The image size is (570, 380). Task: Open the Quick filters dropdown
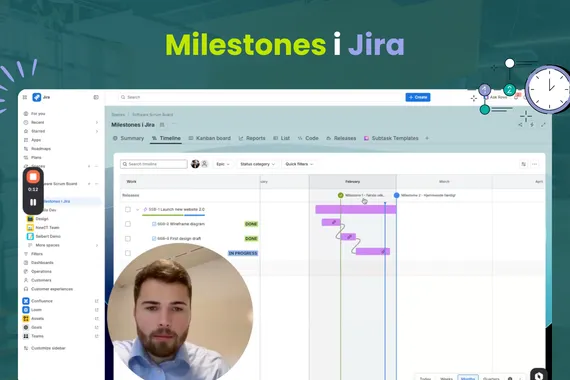tap(299, 164)
